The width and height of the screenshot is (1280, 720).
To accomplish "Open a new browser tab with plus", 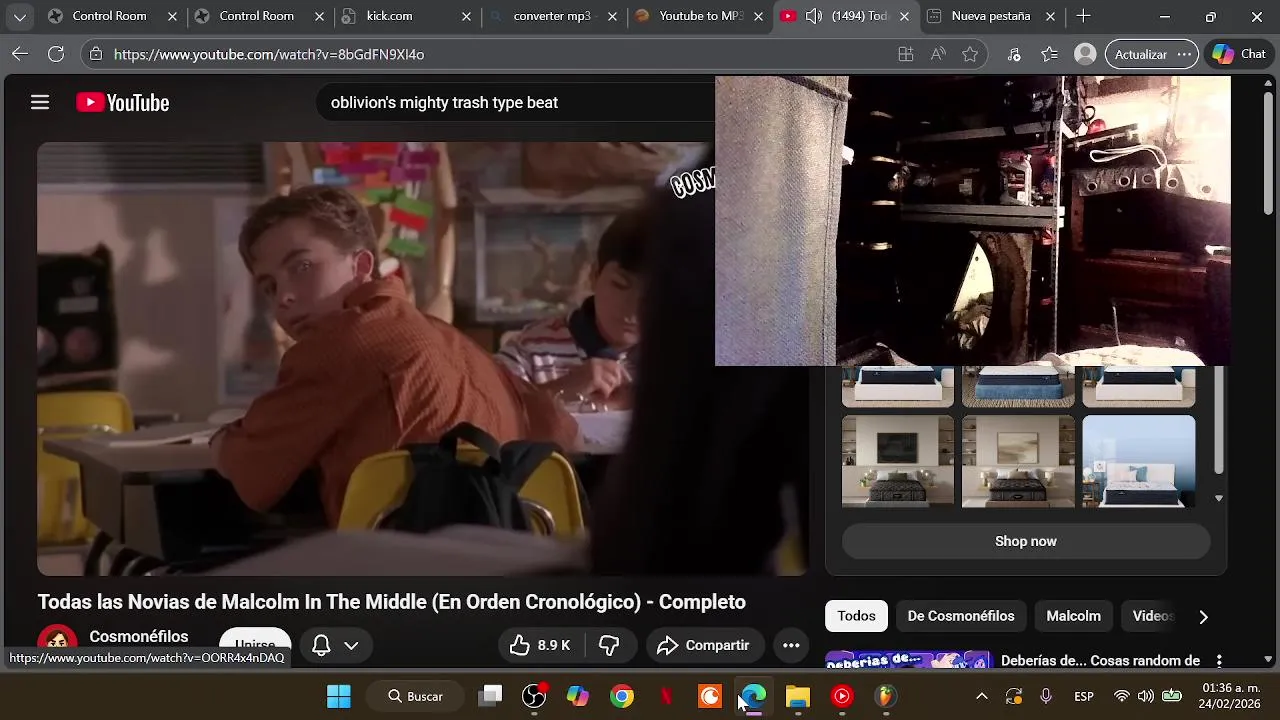I will [x=1083, y=16].
